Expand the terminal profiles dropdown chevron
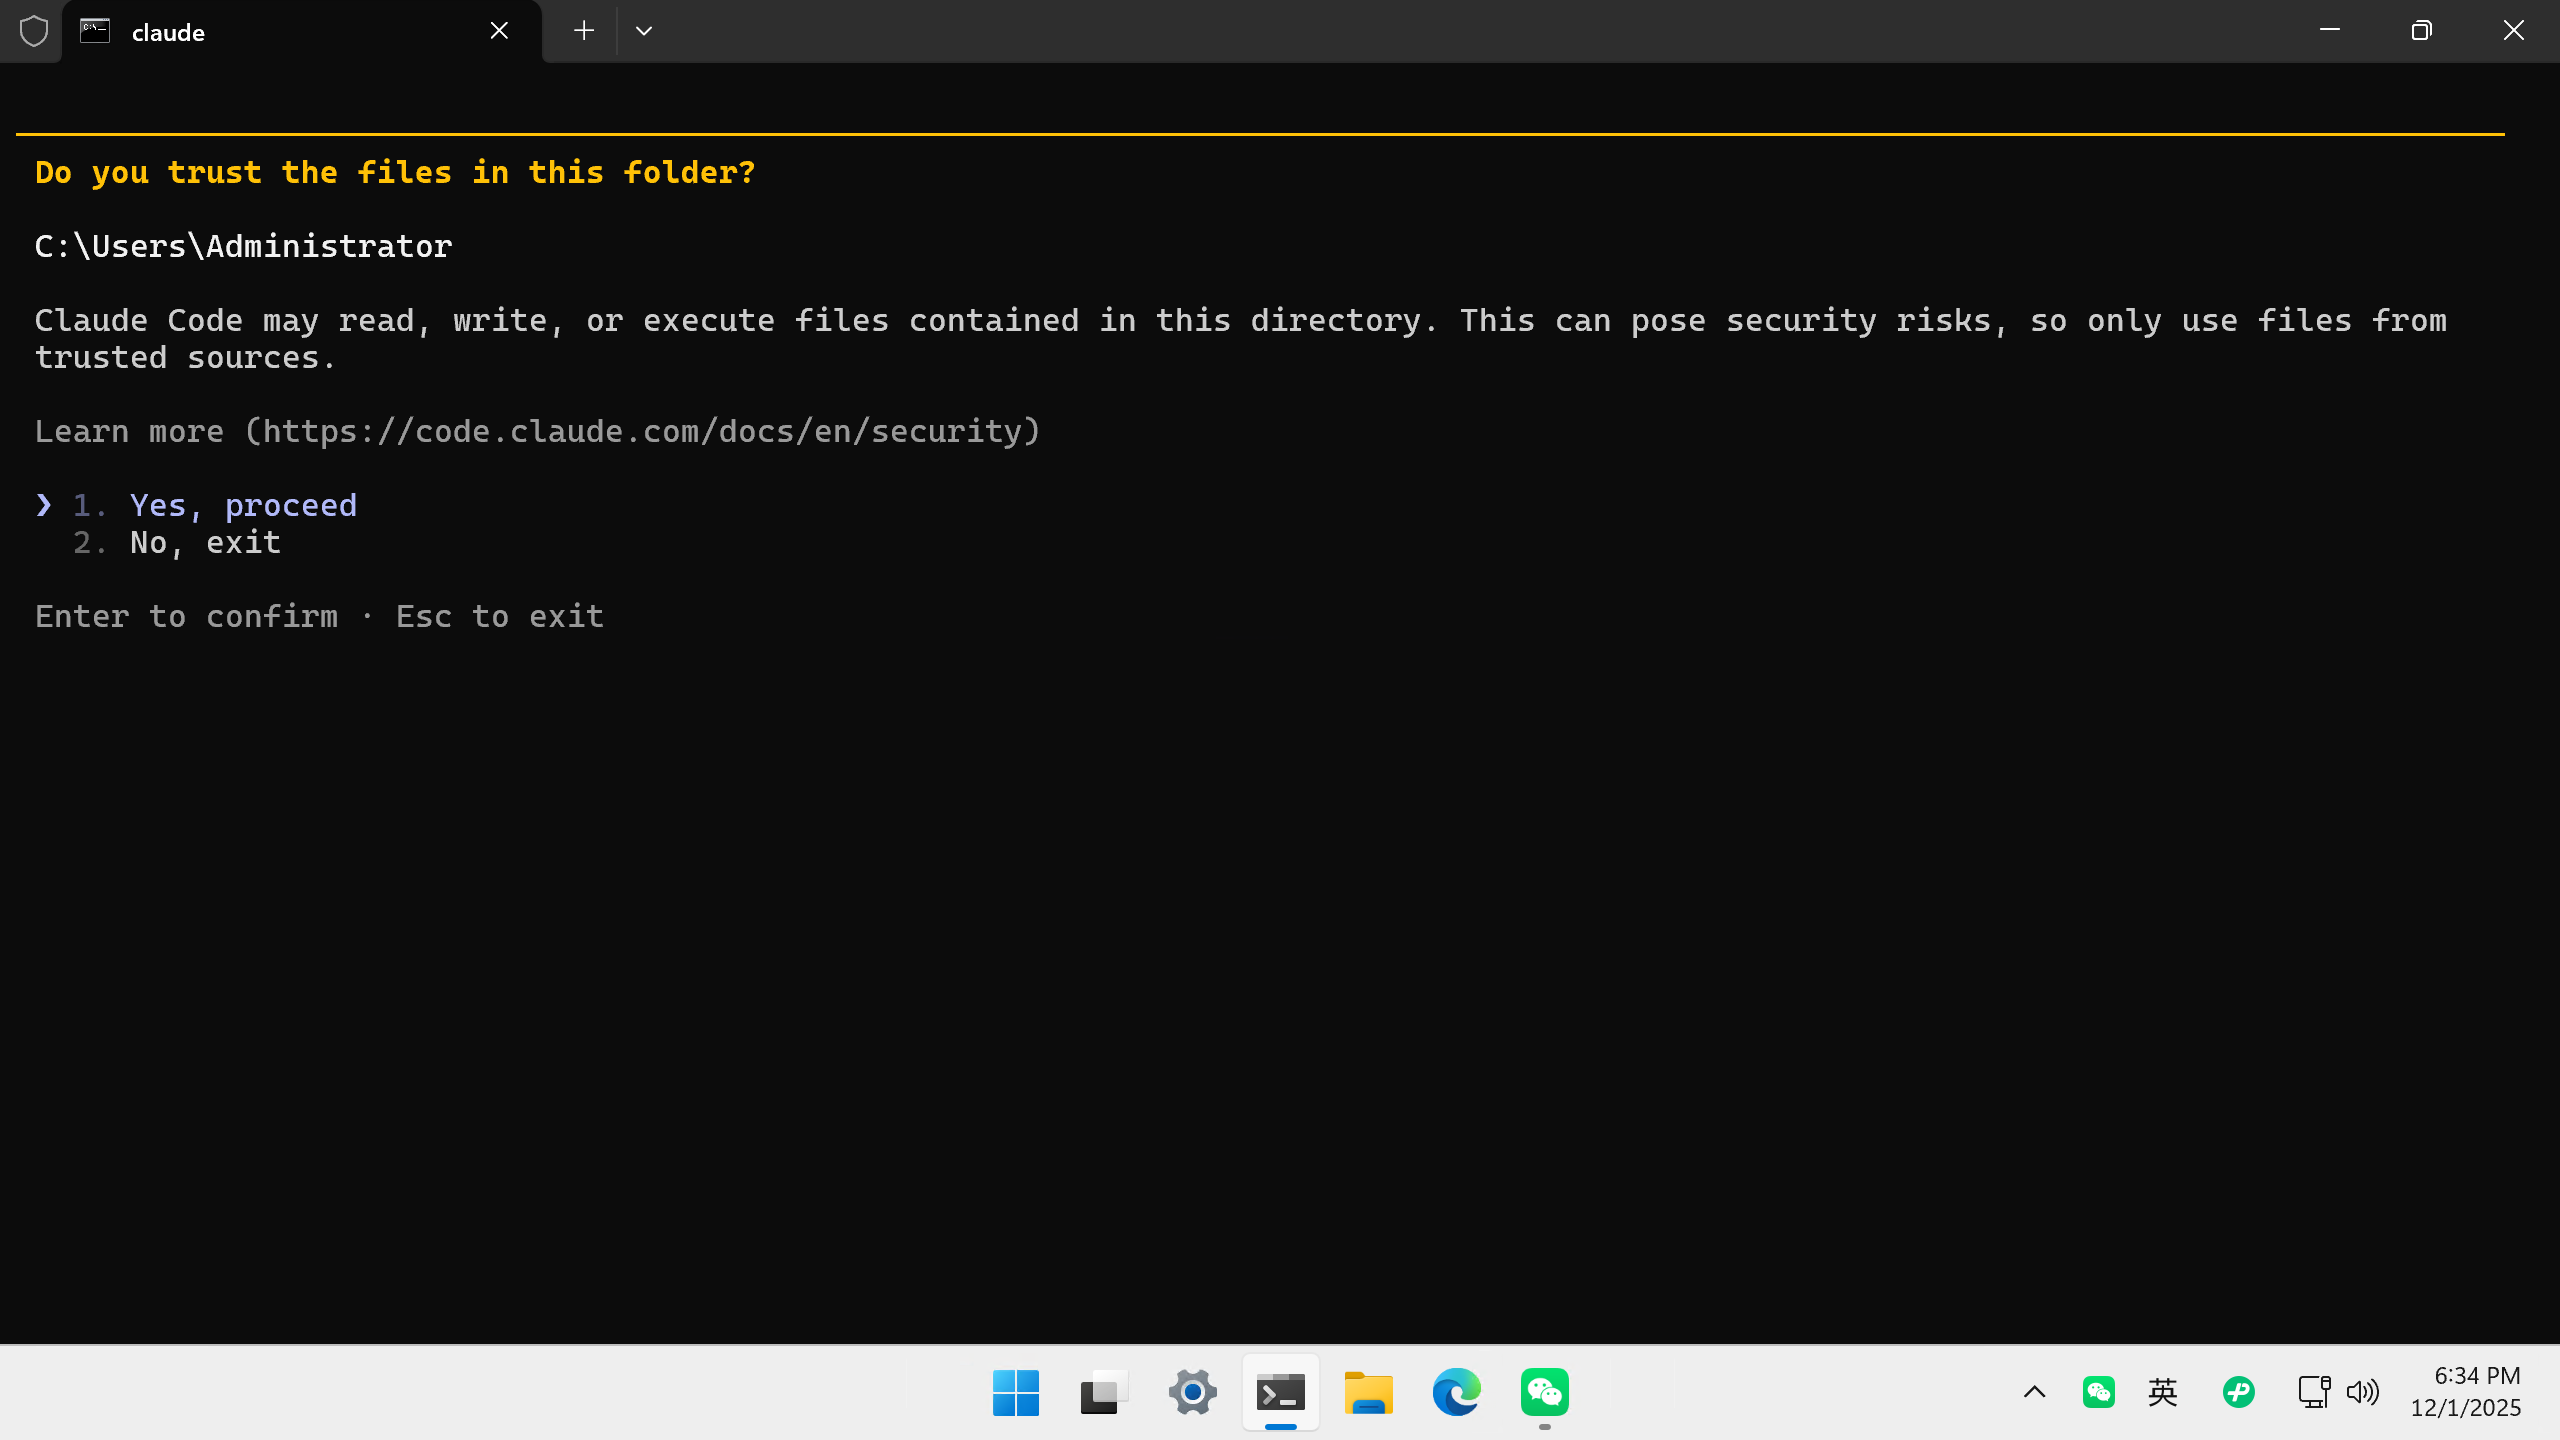 (644, 31)
